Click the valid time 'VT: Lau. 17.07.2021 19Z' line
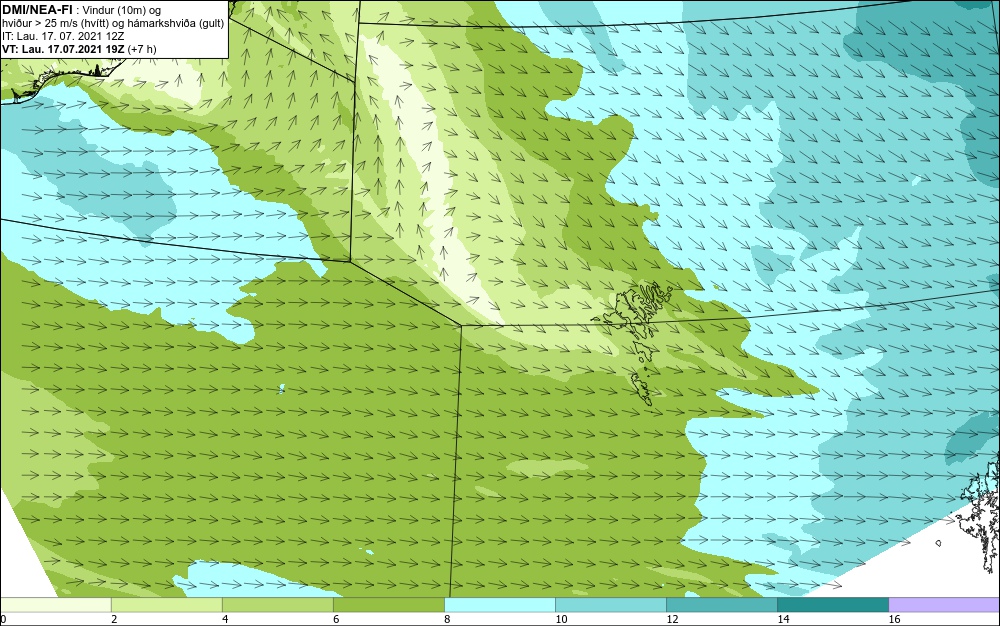 tap(79, 49)
